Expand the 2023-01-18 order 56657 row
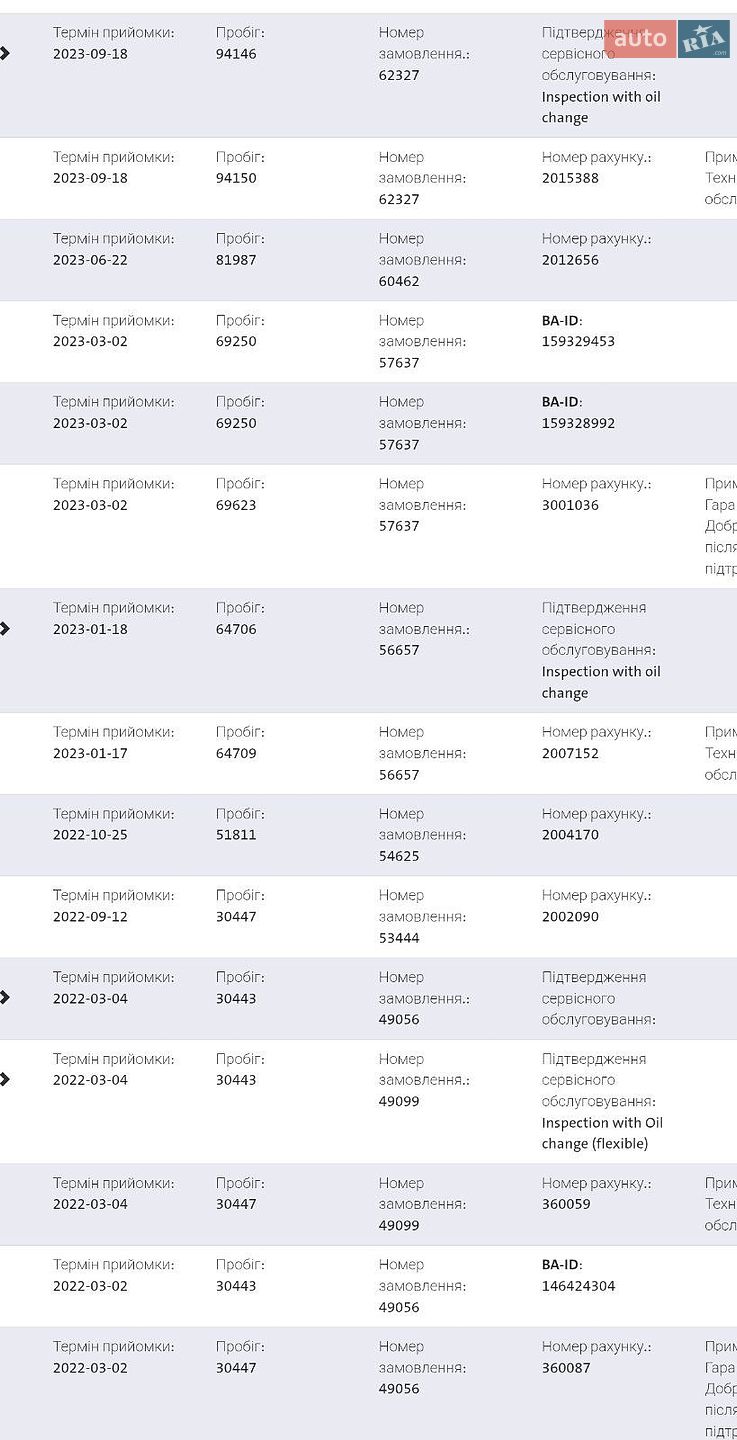 (5, 628)
